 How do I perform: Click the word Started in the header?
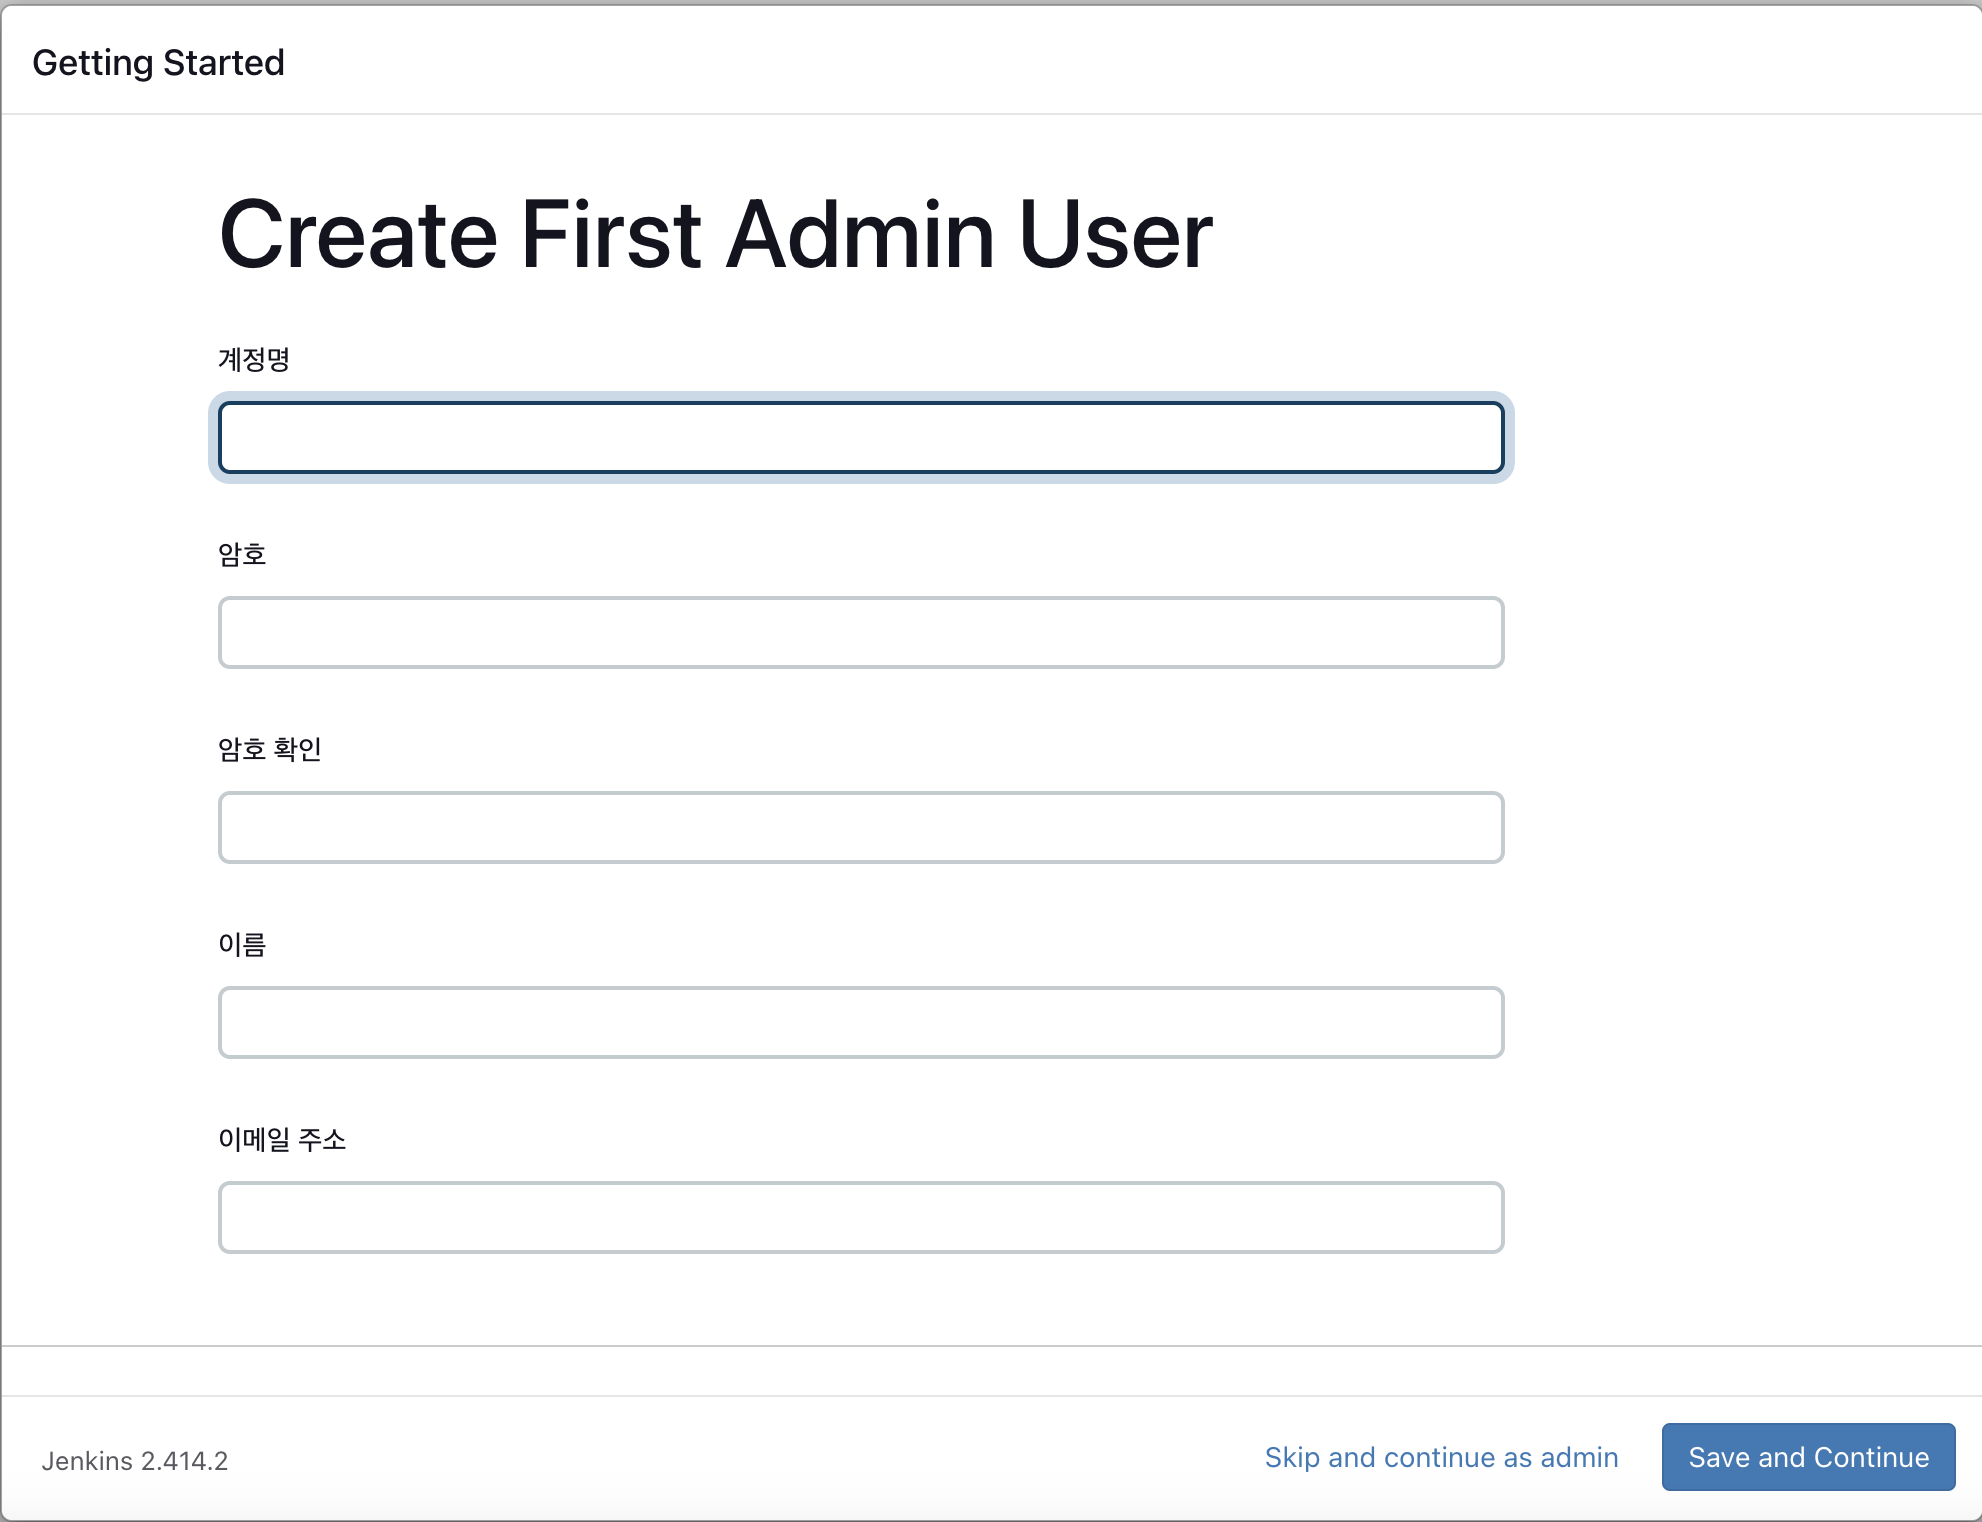224,63
